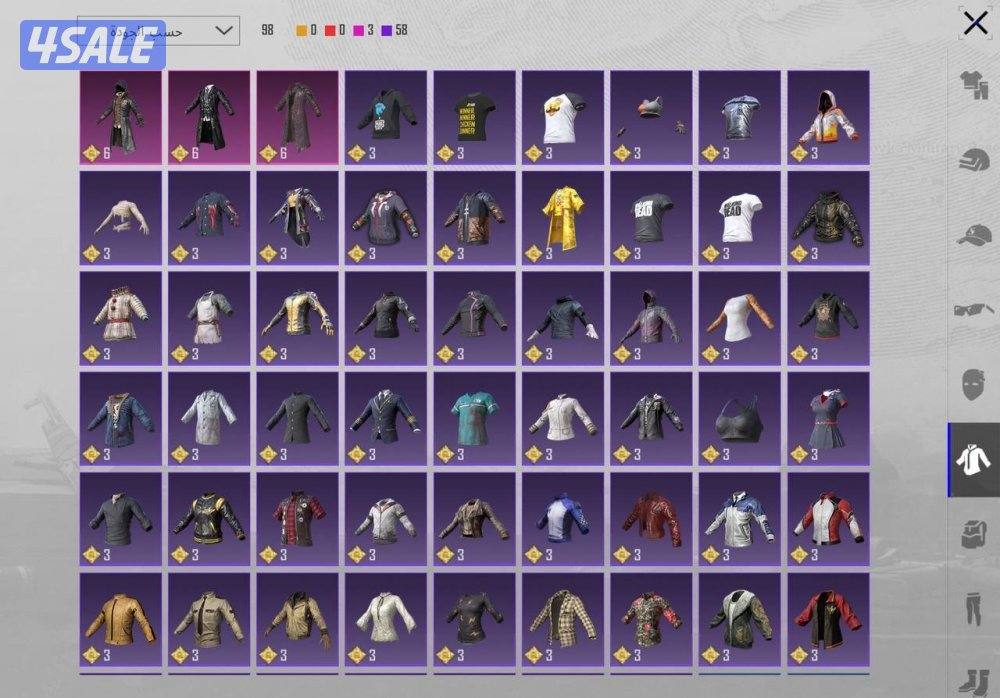Open the sunglasses category icon
1000x698 pixels.
coord(974,310)
